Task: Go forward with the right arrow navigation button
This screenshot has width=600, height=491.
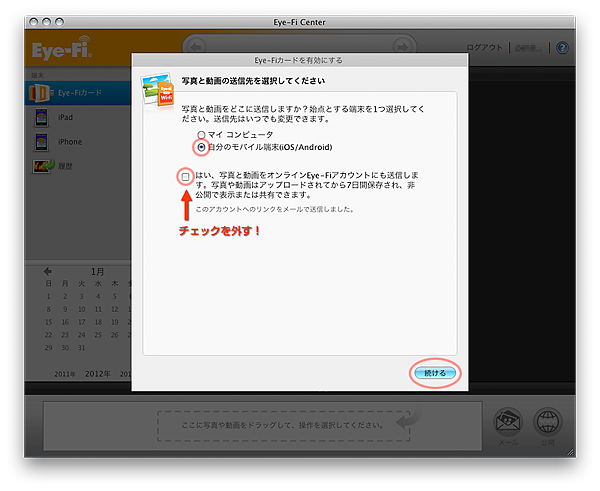Action: (x=401, y=47)
